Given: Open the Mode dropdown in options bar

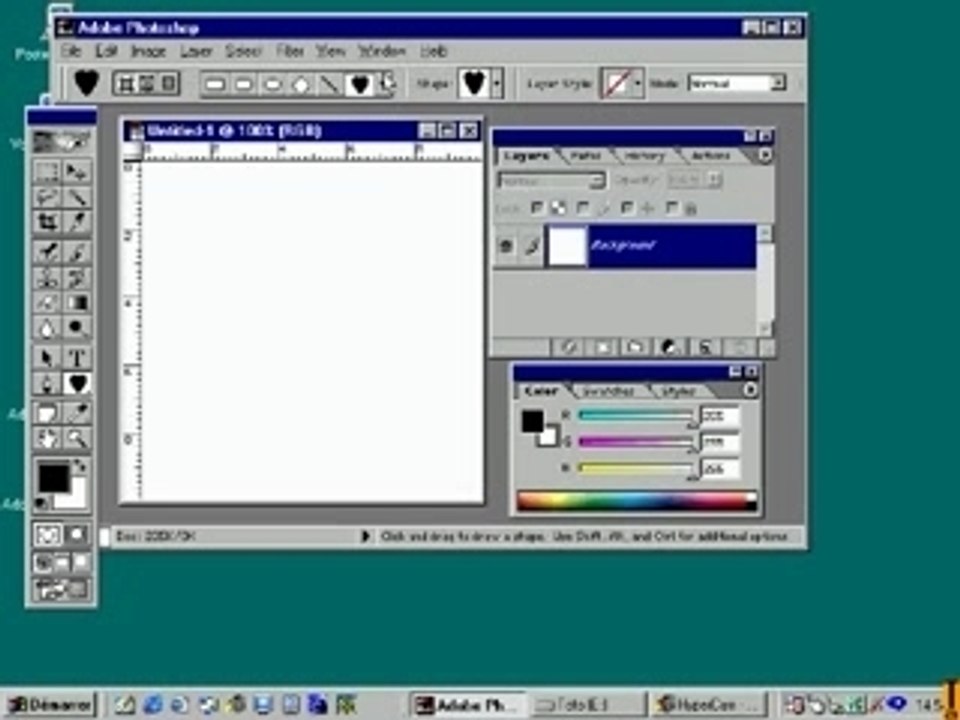Looking at the screenshot, I should 778,83.
